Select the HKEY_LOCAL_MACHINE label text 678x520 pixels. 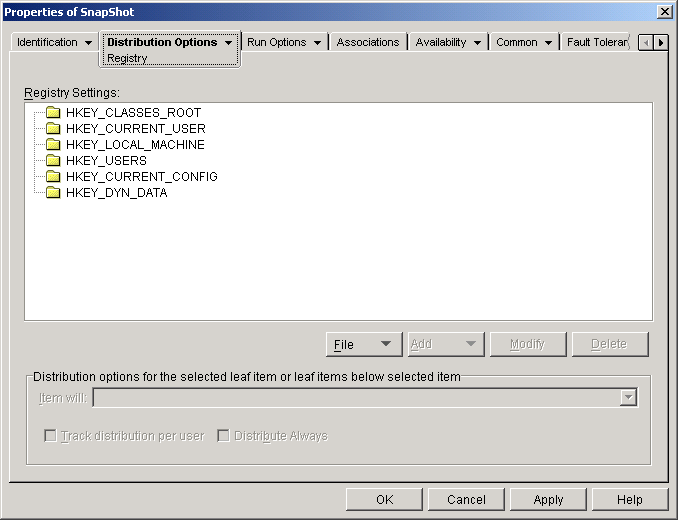pyautogui.click(x=135, y=145)
